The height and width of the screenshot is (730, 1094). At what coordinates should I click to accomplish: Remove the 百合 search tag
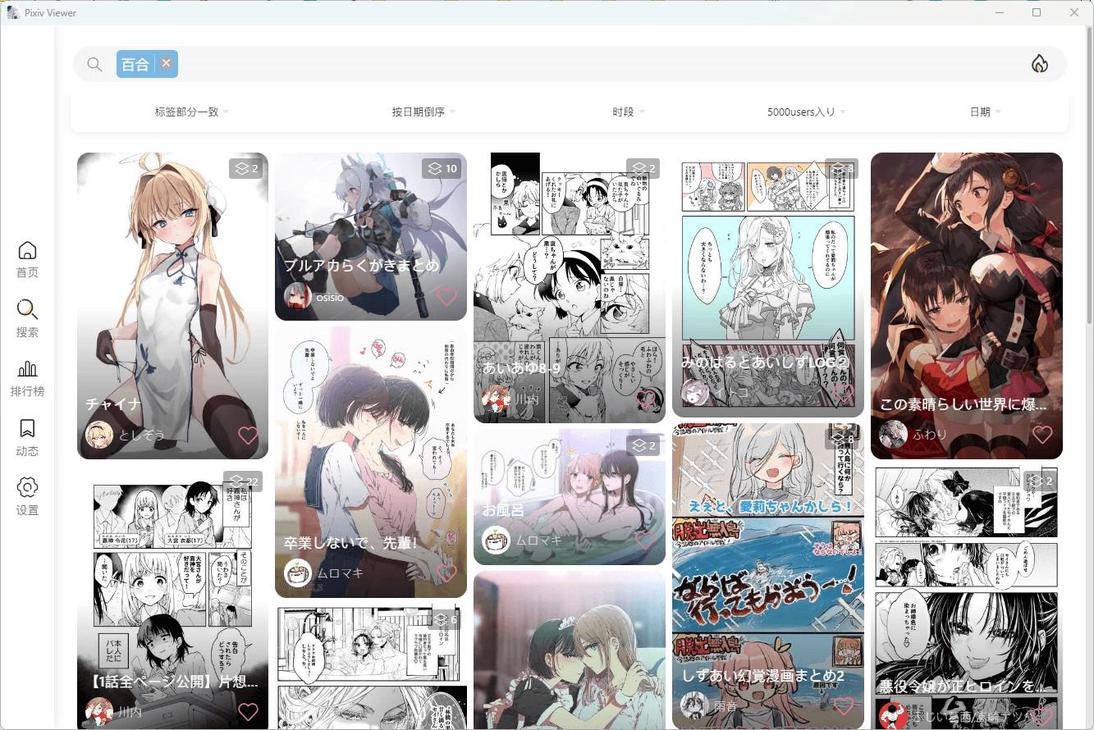click(166, 63)
